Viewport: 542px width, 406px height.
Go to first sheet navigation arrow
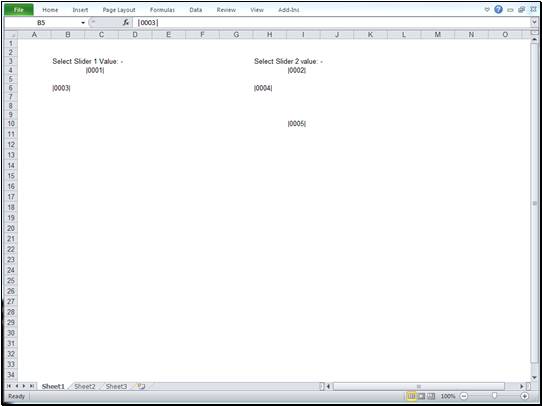click(9, 386)
